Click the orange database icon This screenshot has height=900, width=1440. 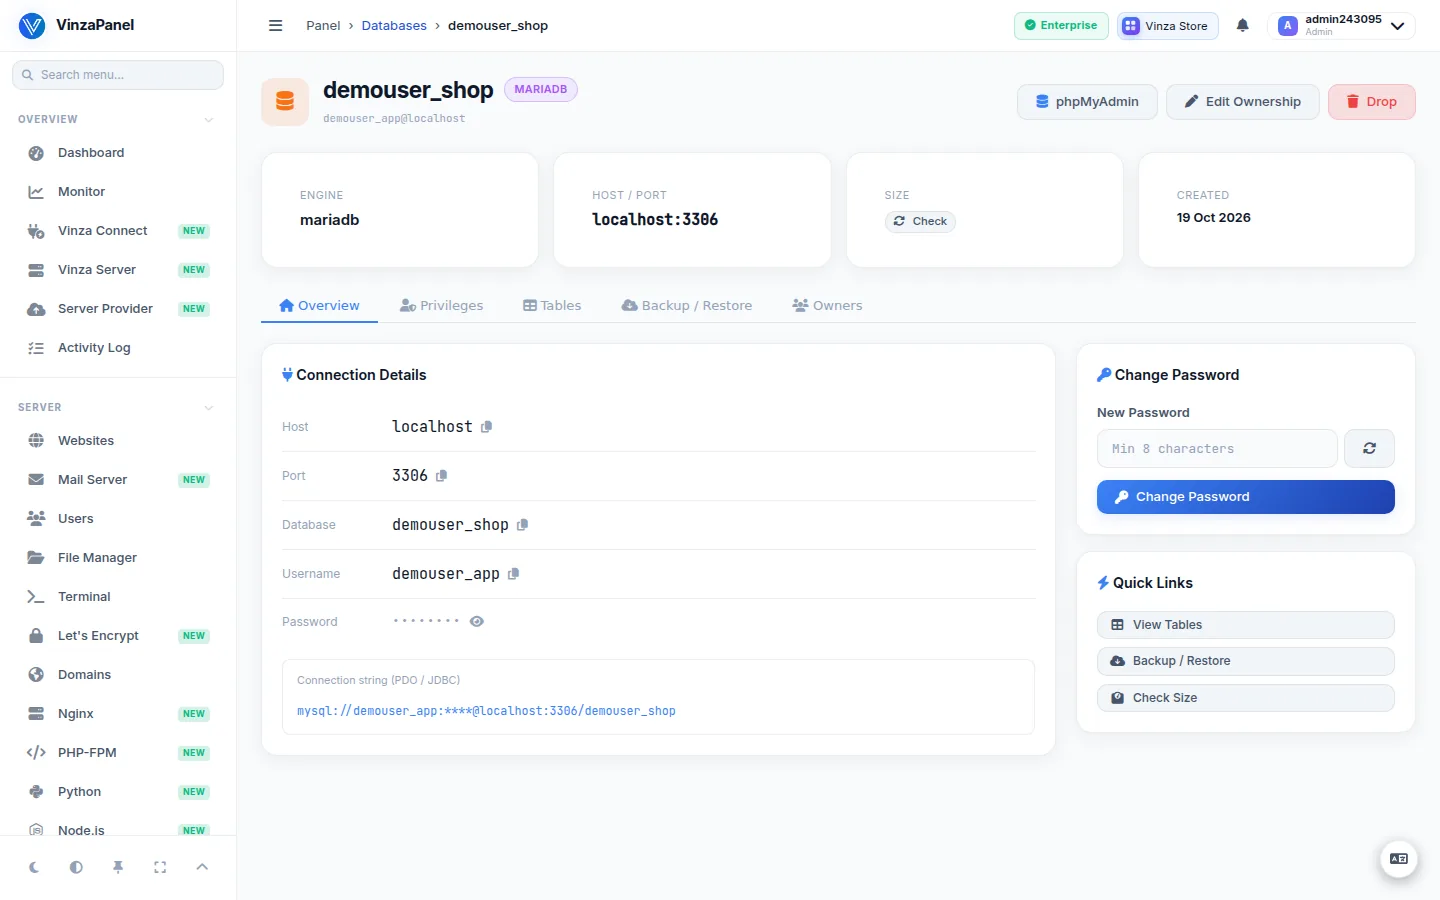285,102
